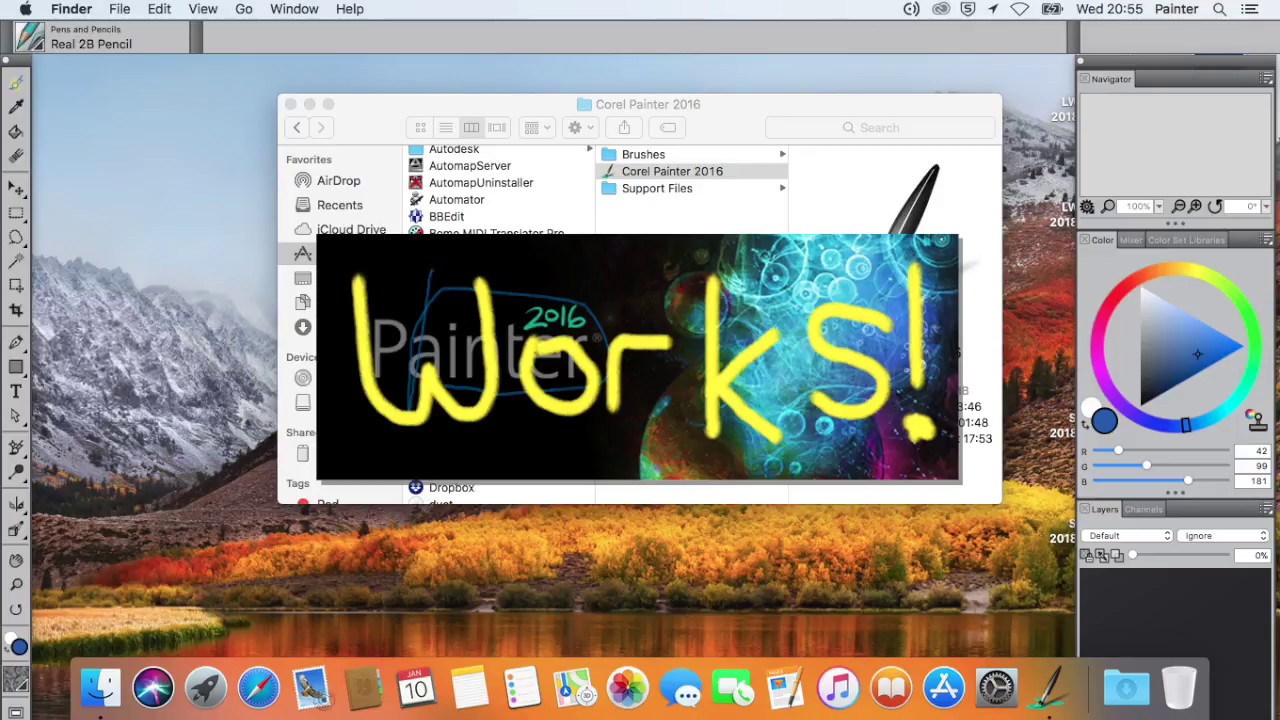
Task: Toggle the Clone Color stamp button
Action: coord(1256,419)
